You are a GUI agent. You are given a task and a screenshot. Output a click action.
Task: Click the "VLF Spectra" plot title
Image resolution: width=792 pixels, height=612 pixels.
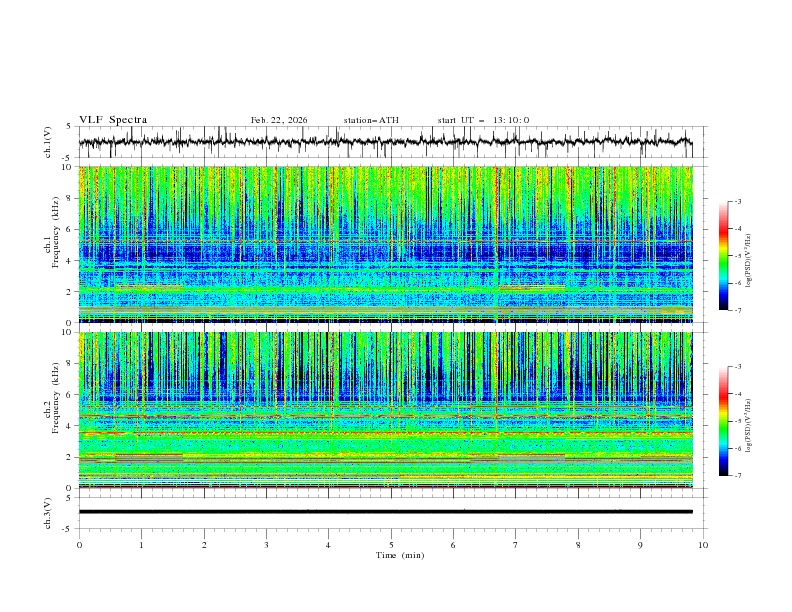pyautogui.click(x=113, y=120)
